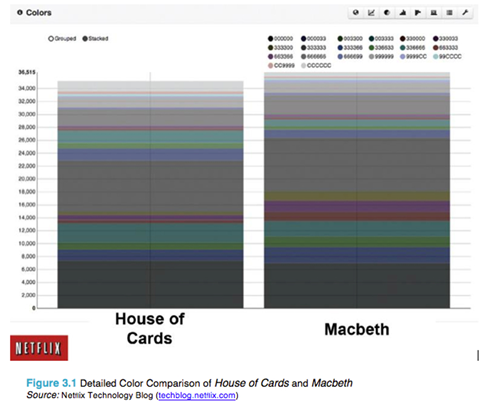This screenshot has width=480, height=407.
Task: Toggle the 330033 legend series
Action: coord(446,39)
